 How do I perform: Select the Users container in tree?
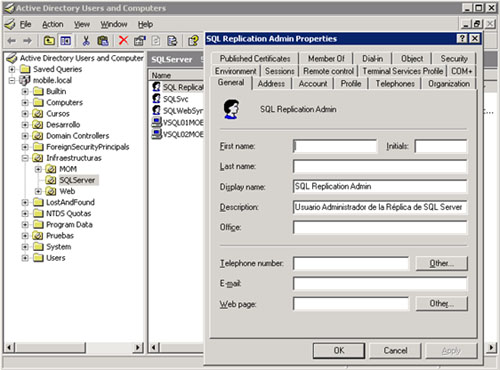point(56,258)
